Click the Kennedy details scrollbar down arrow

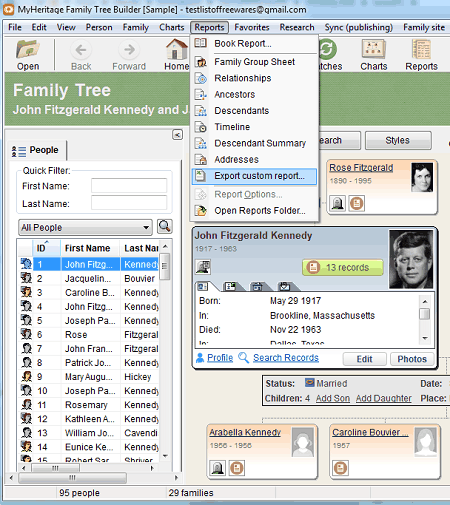coord(425,338)
